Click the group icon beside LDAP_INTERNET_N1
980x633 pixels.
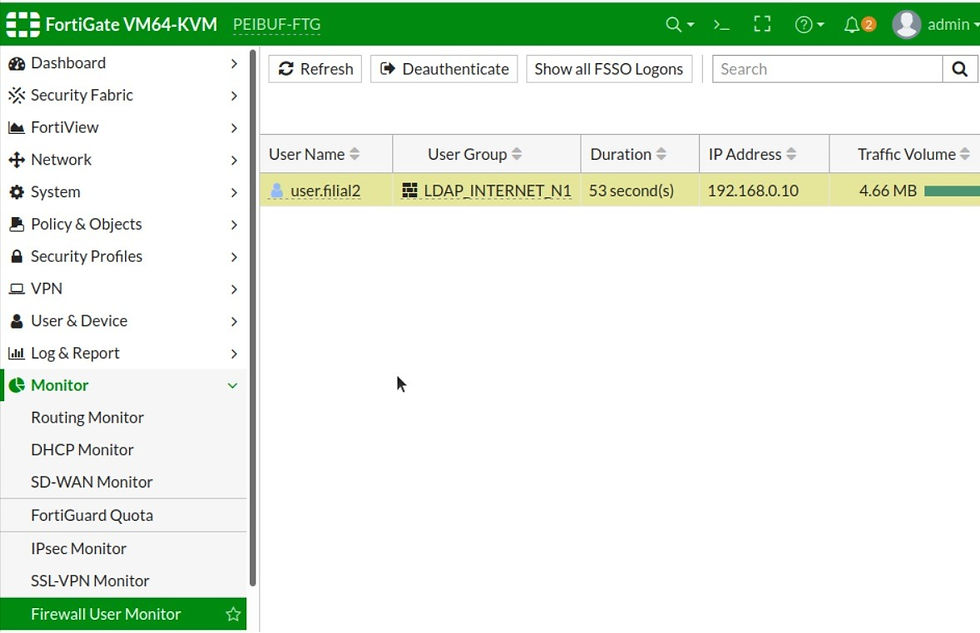pyautogui.click(x=409, y=190)
